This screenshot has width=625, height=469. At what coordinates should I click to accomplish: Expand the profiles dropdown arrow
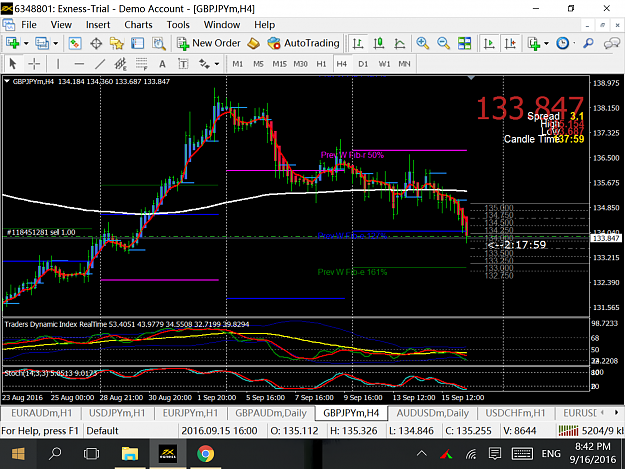point(55,43)
